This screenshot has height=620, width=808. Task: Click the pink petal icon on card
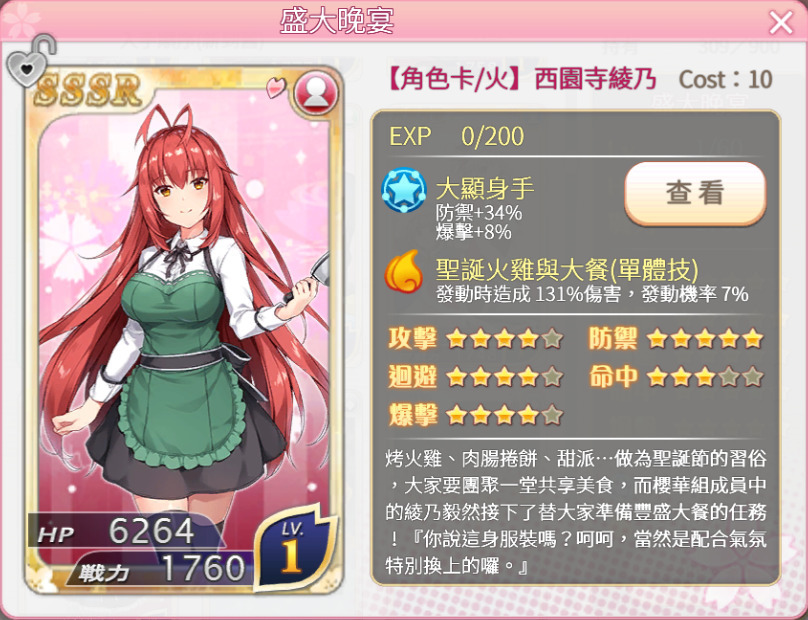click(x=277, y=87)
